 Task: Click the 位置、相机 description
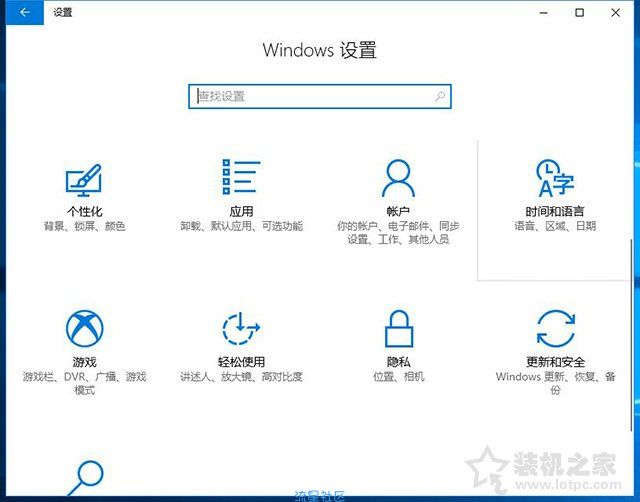(398, 376)
